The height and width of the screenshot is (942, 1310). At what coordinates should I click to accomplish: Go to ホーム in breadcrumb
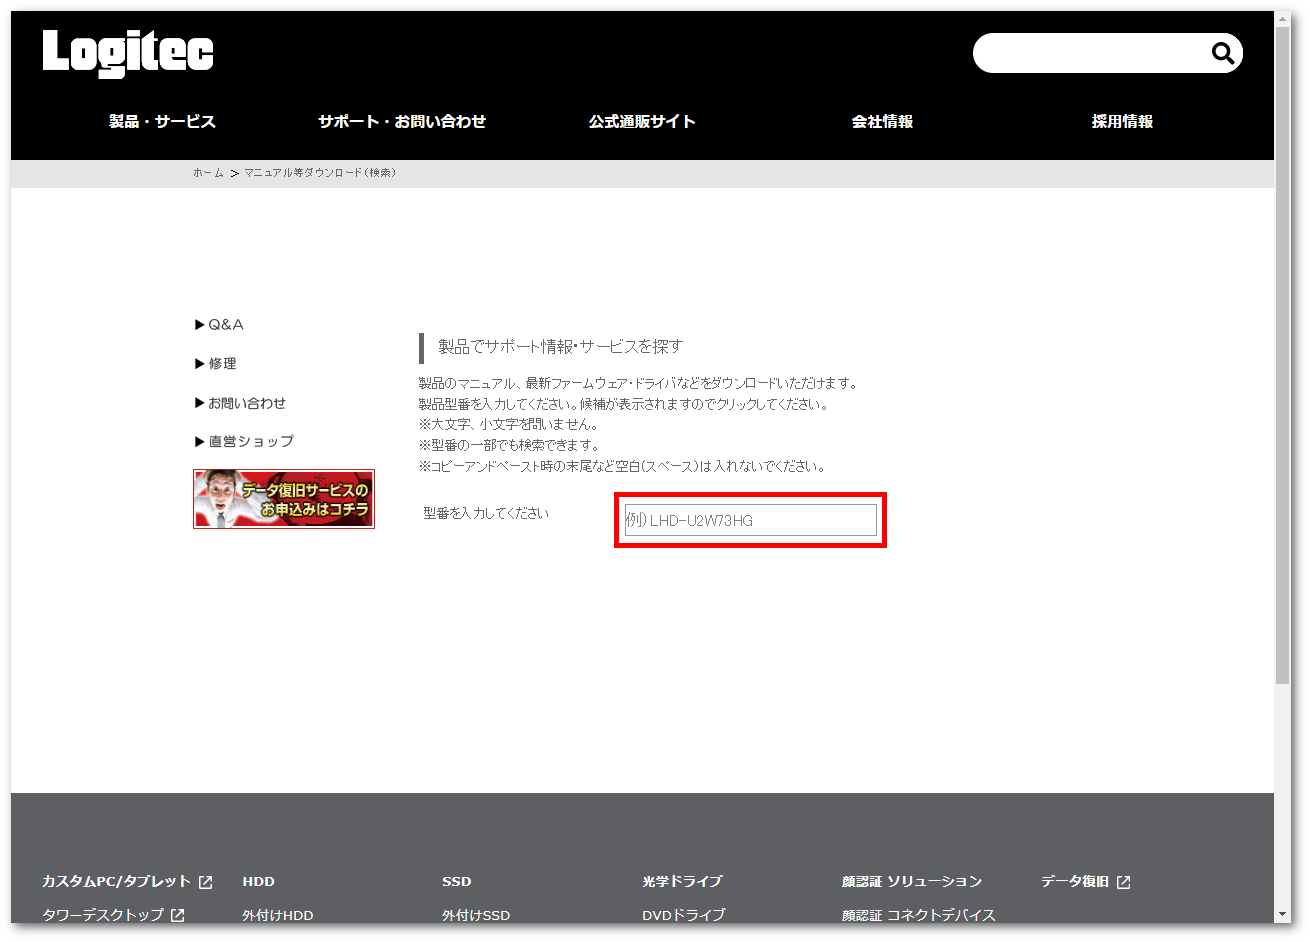click(x=208, y=173)
